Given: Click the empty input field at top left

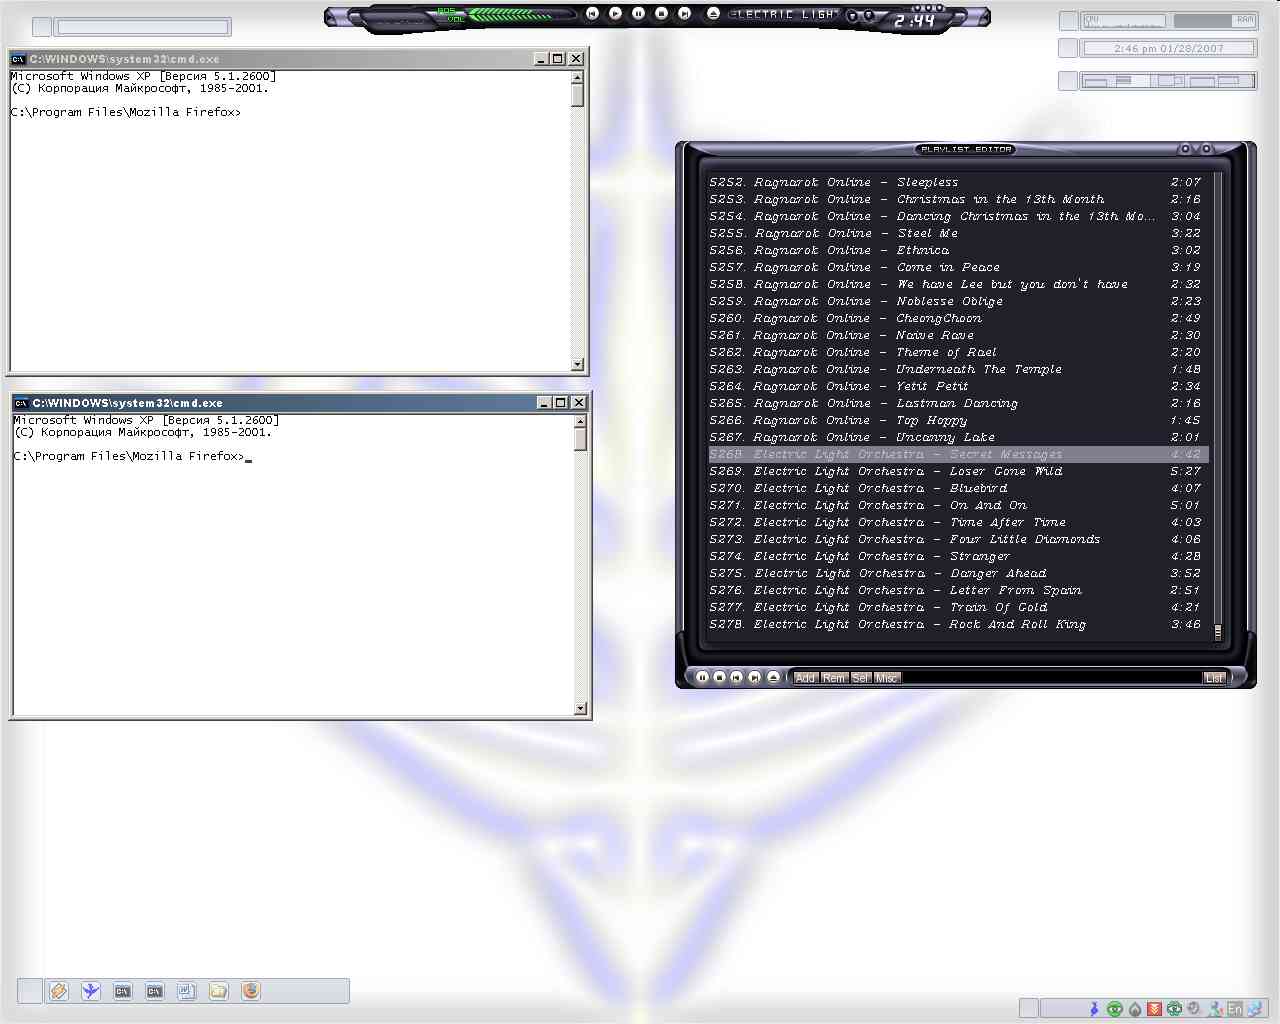Looking at the screenshot, I should click(x=143, y=27).
